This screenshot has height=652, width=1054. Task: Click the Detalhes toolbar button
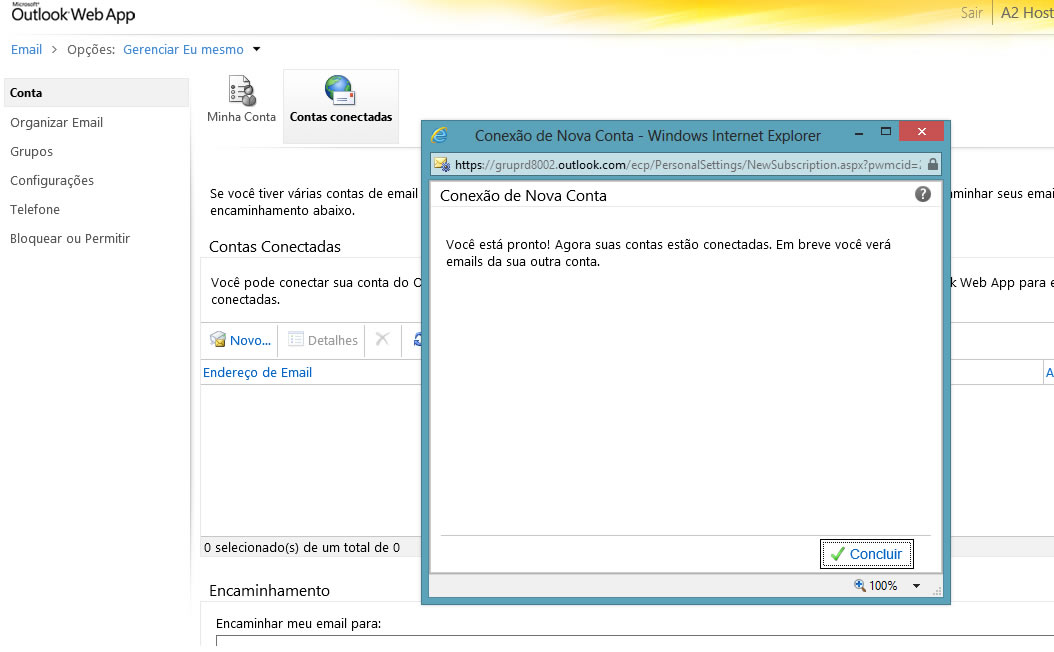[x=323, y=340]
